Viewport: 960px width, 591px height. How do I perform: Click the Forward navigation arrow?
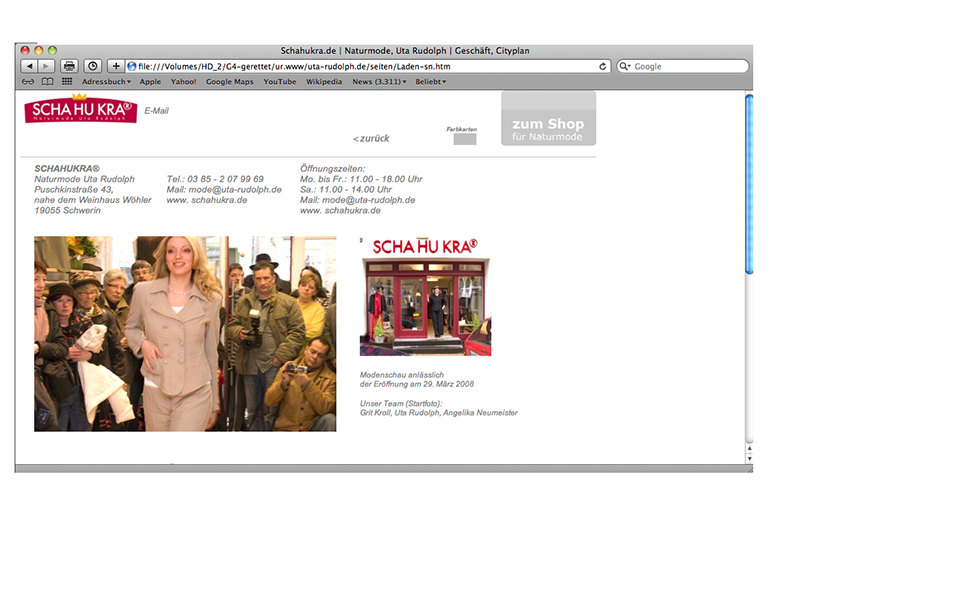pyautogui.click(x=46, y=66)
